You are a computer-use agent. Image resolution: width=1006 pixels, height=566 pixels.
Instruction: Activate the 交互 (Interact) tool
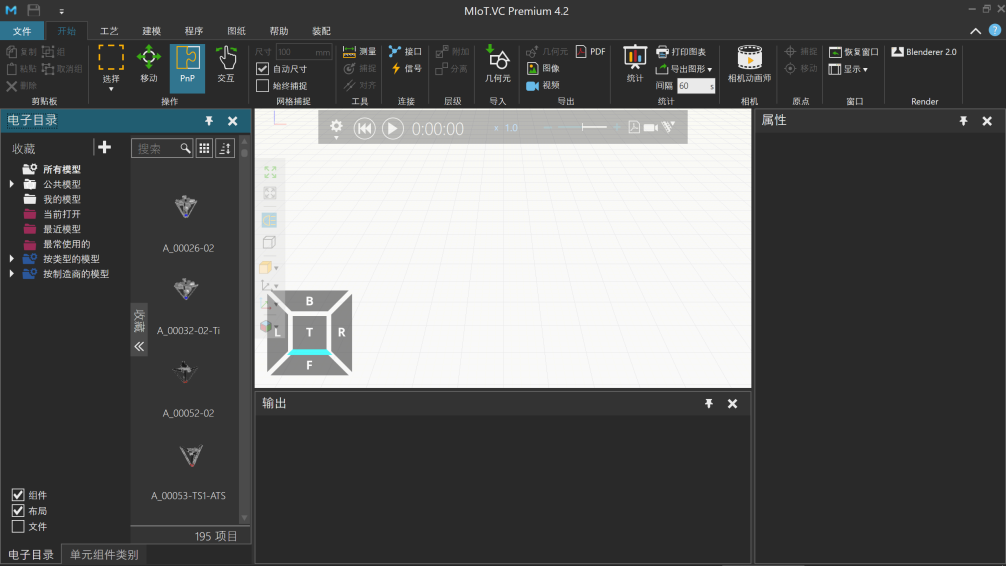point(226,65)
